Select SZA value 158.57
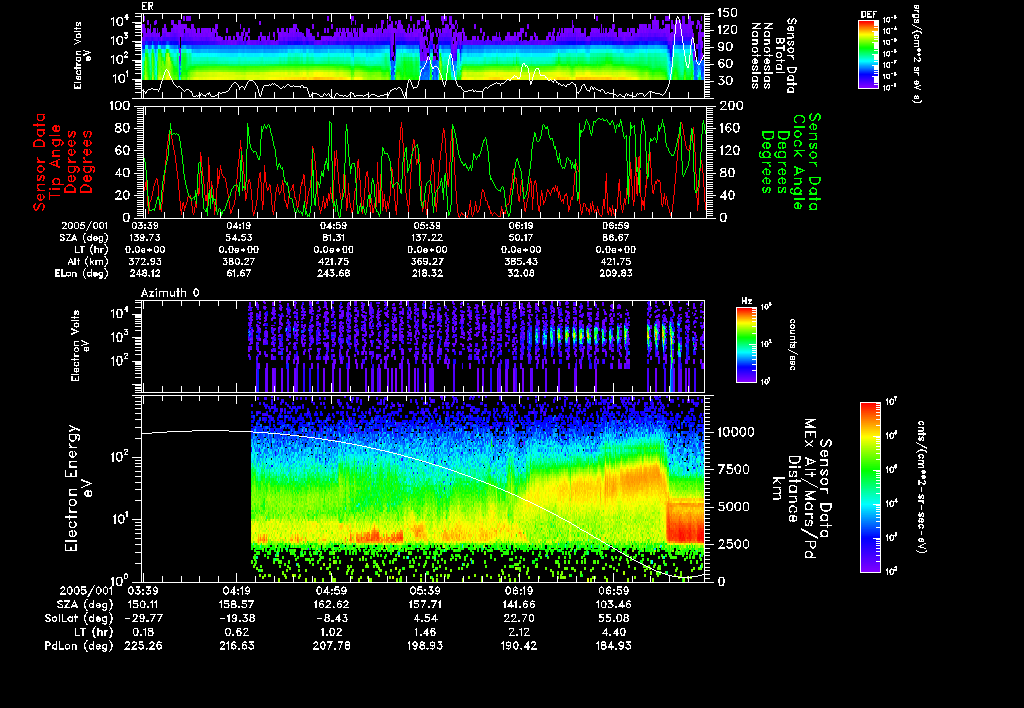The height and width of the screenshot is (708, 1024). tap(237, 604)
